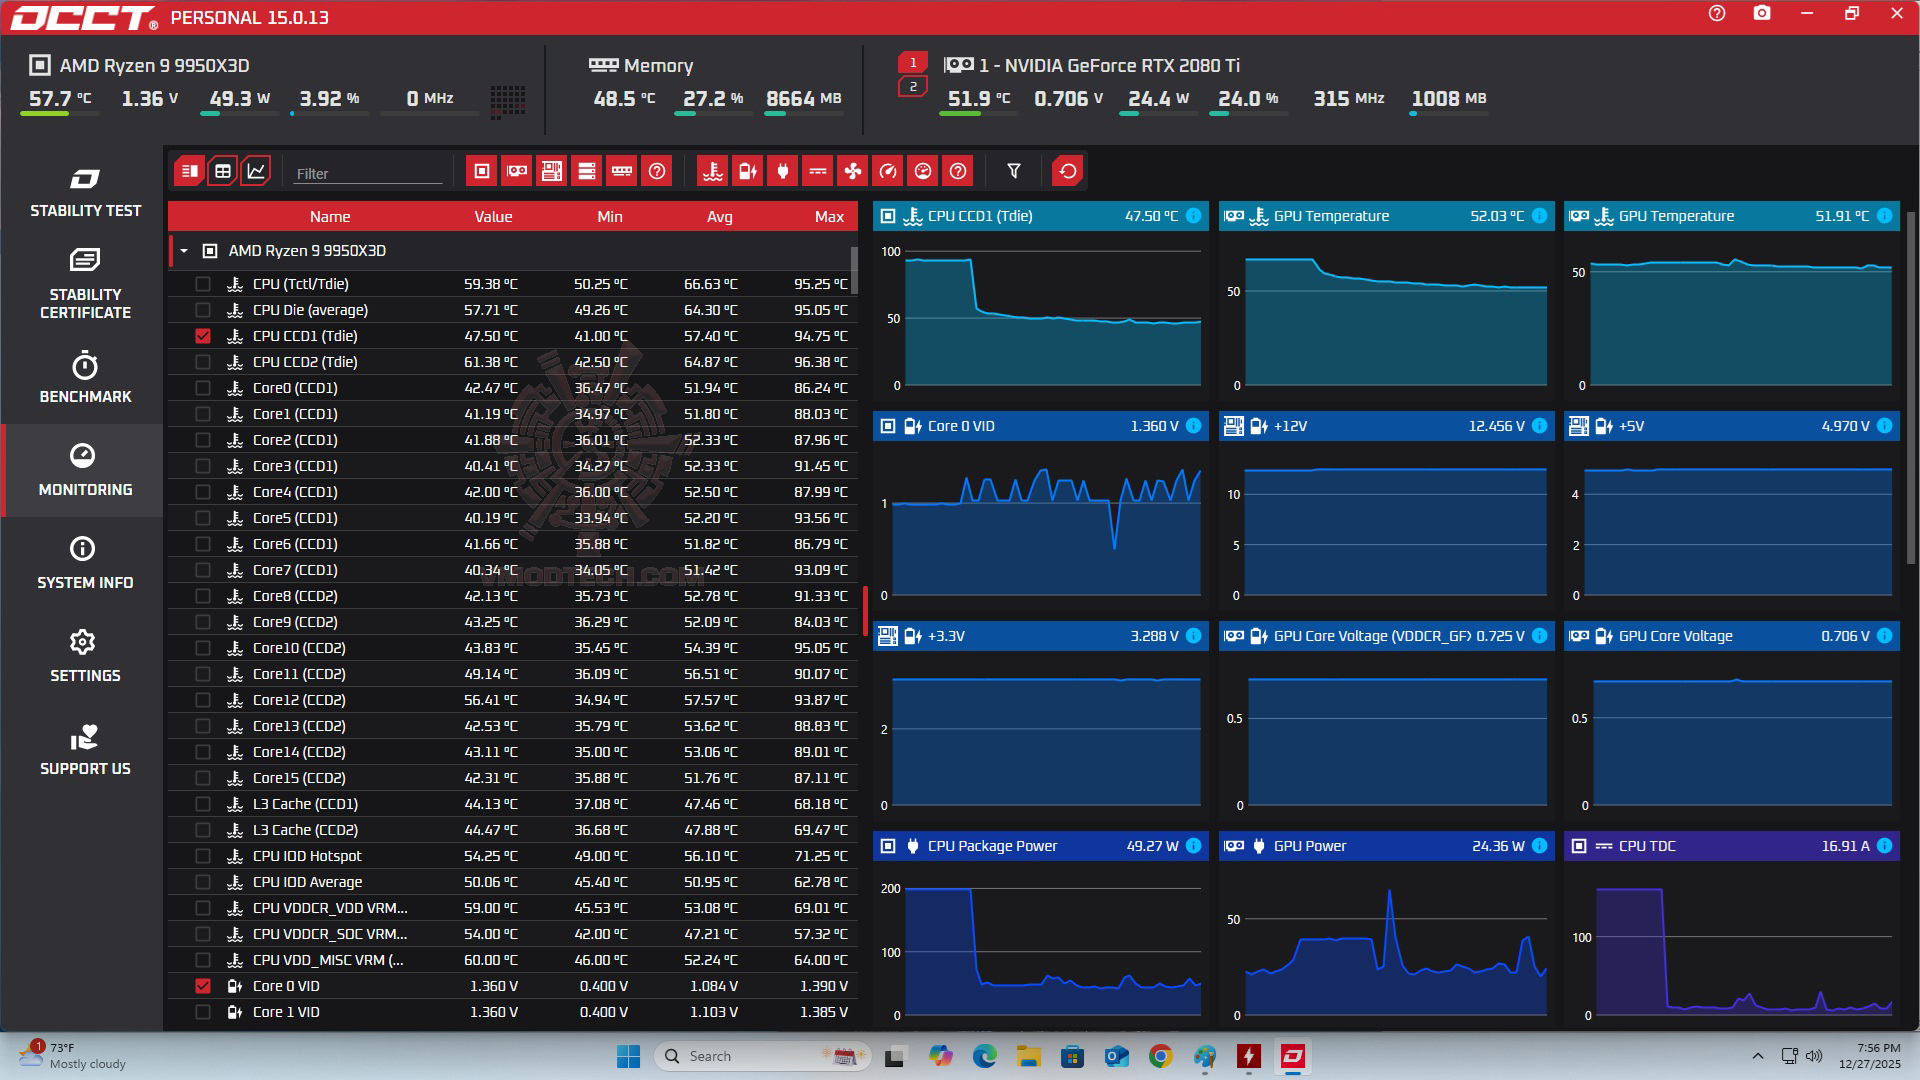
Task: Click the funnel filter icon
Action: [1013, 171]
